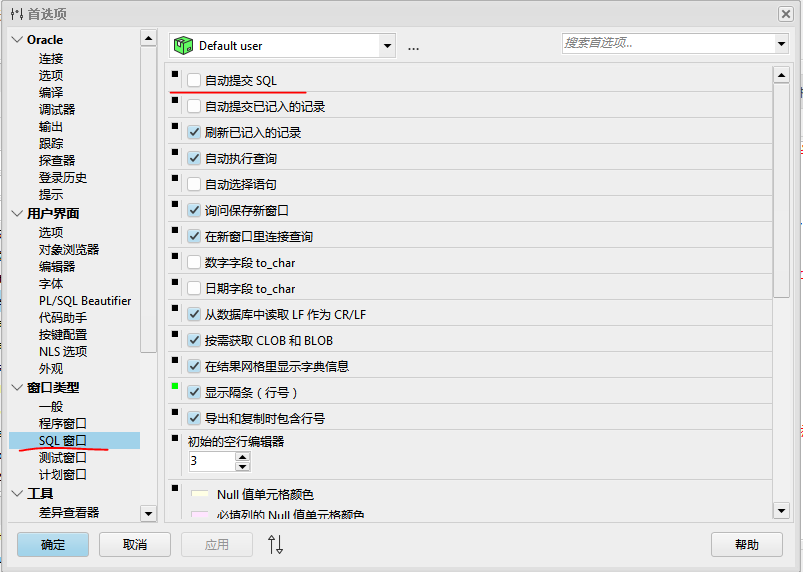Enable the 自动提交 SQL checkbox

coord(194,80)
